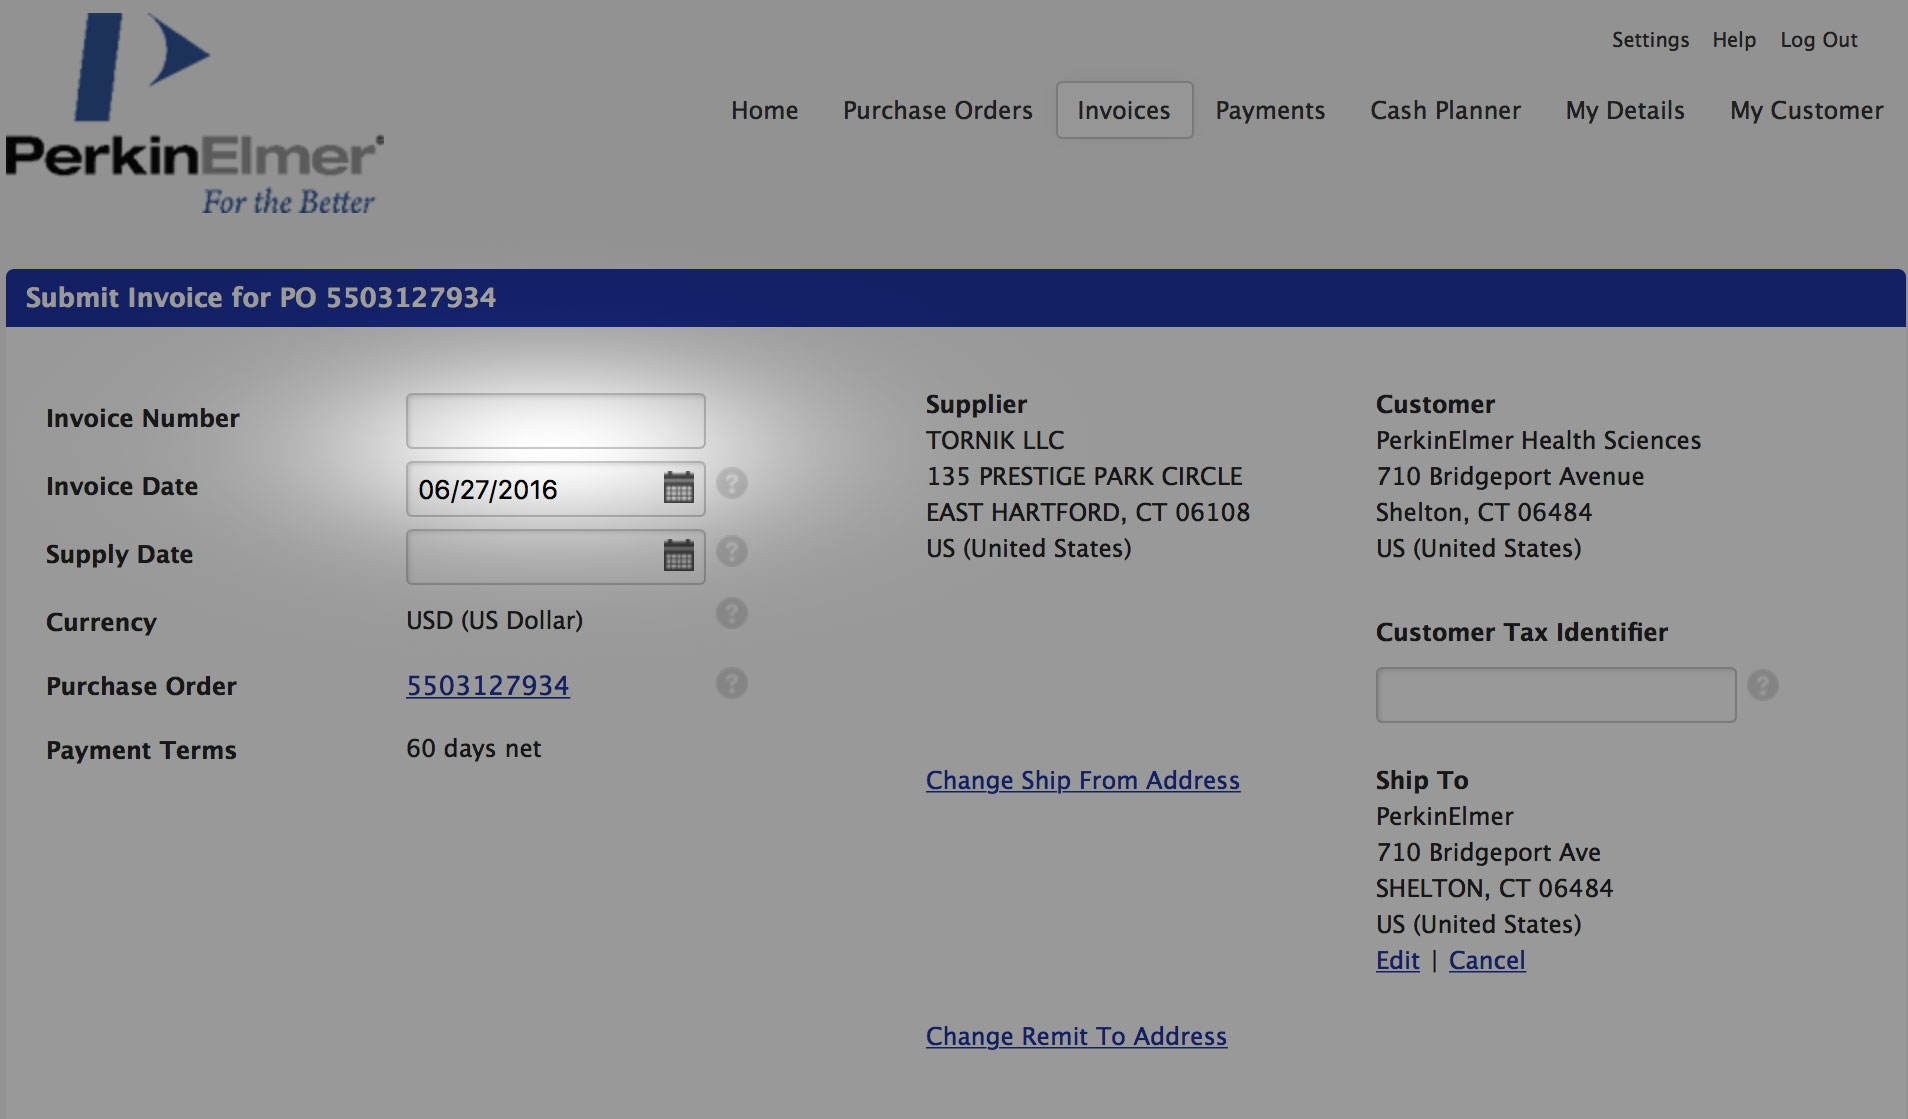Viewport: 1908px width, 1119px height.
Task: Open Settings in the top bar
Action: (1650, 40)
